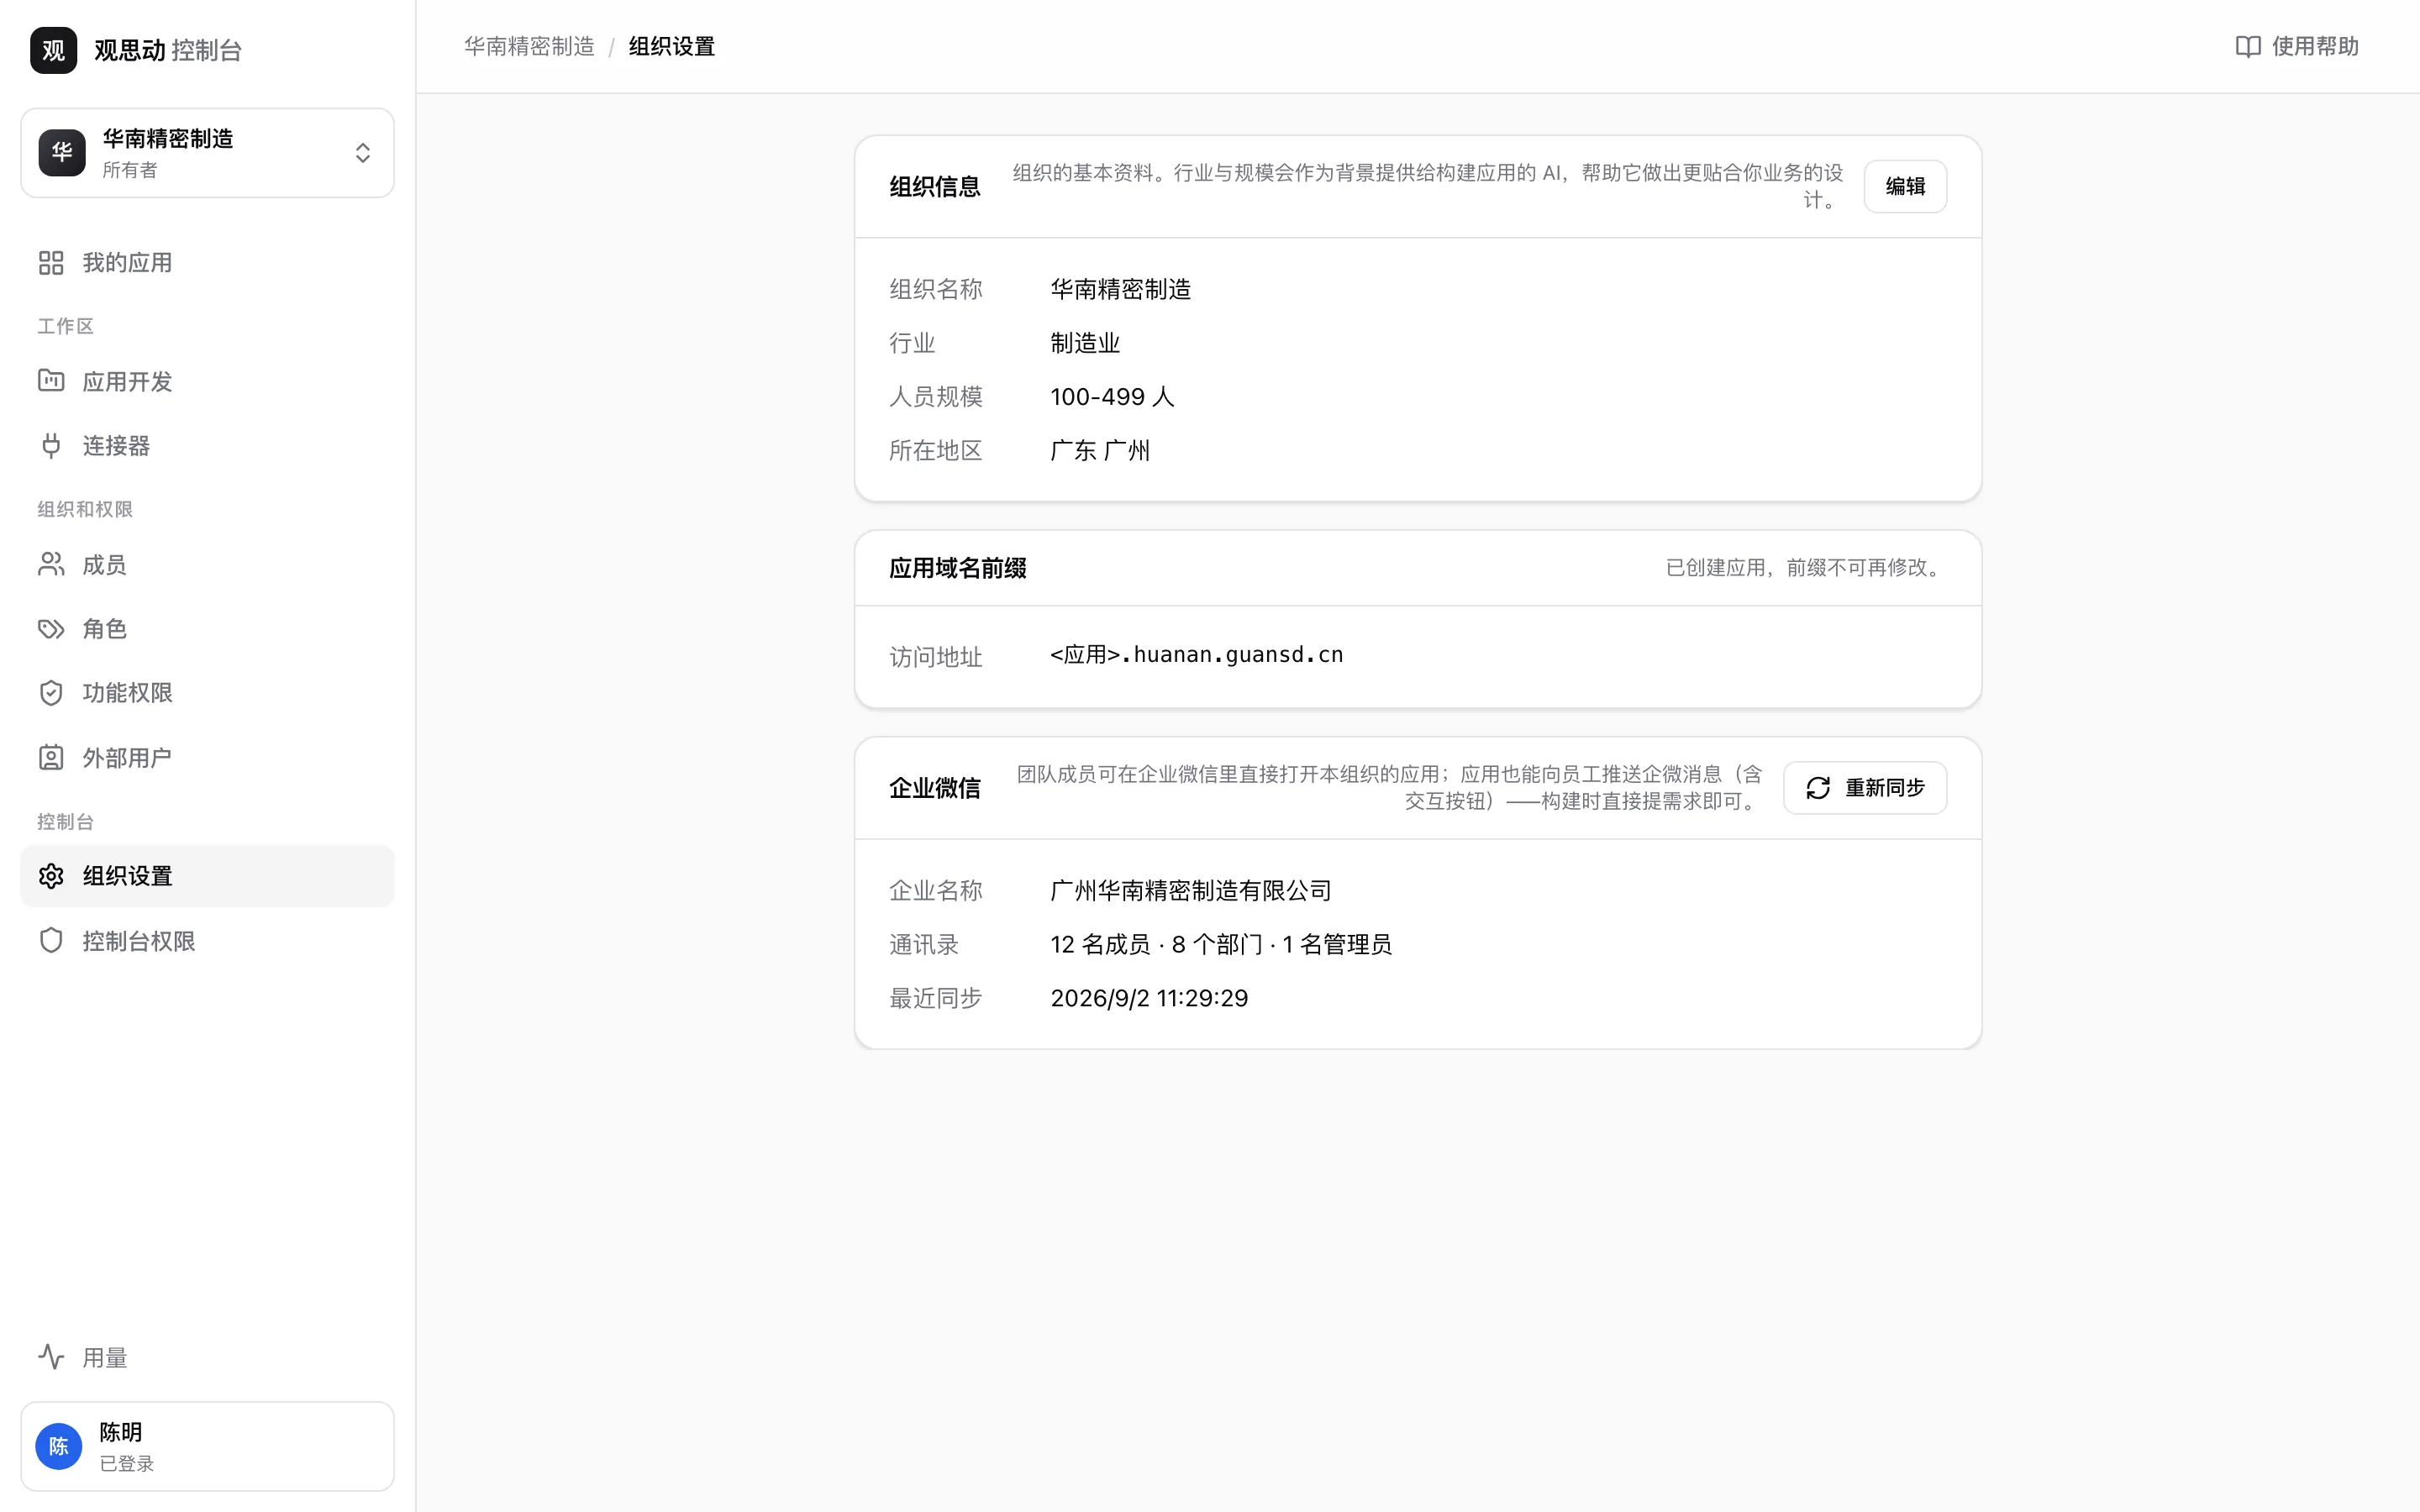This screenshot has width=2420, height=1512.
Task: Click the 用量 activity icon
Action: 51,1357
